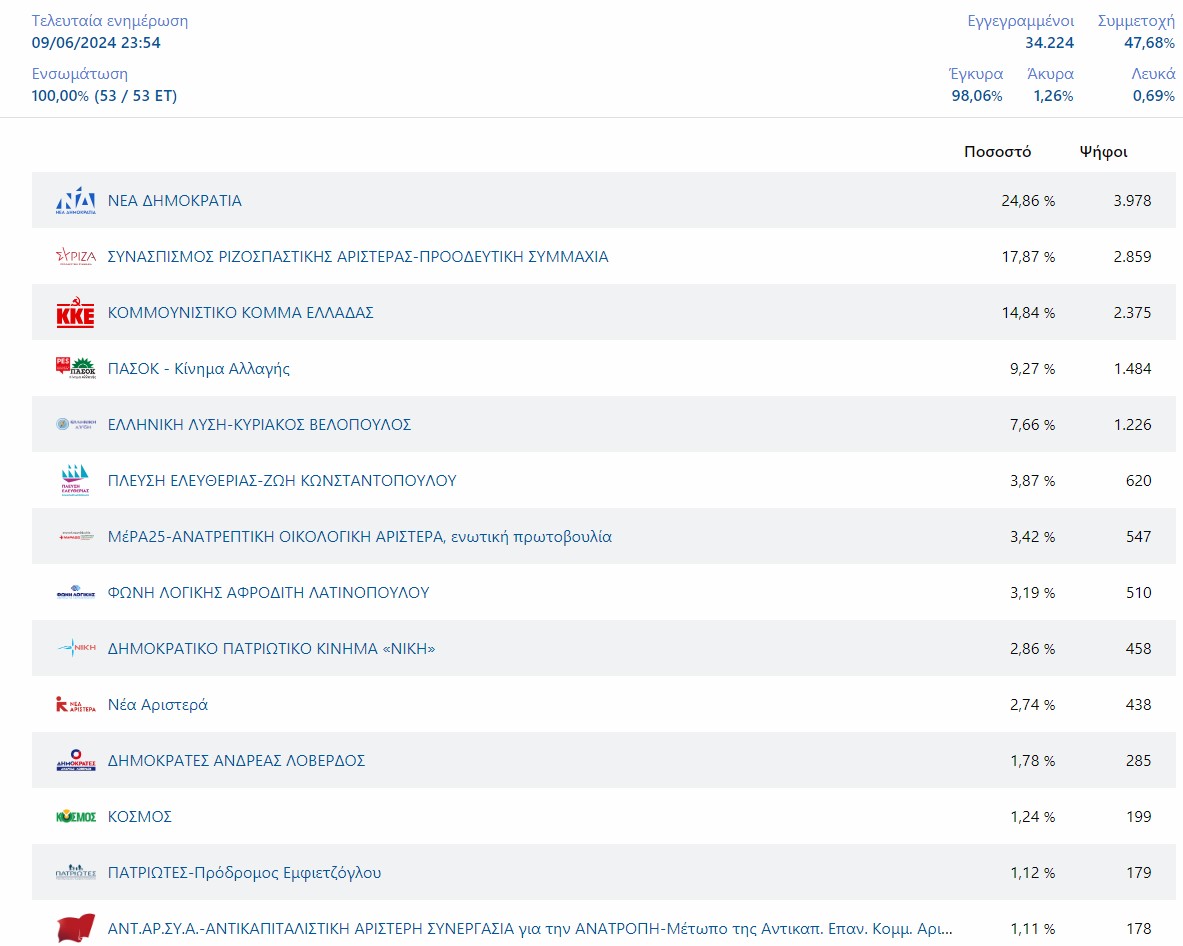Click the Πλεύση Ελευθερίας sailboat logo
The width and height of the screenshot is (1183, 946).
75,481
